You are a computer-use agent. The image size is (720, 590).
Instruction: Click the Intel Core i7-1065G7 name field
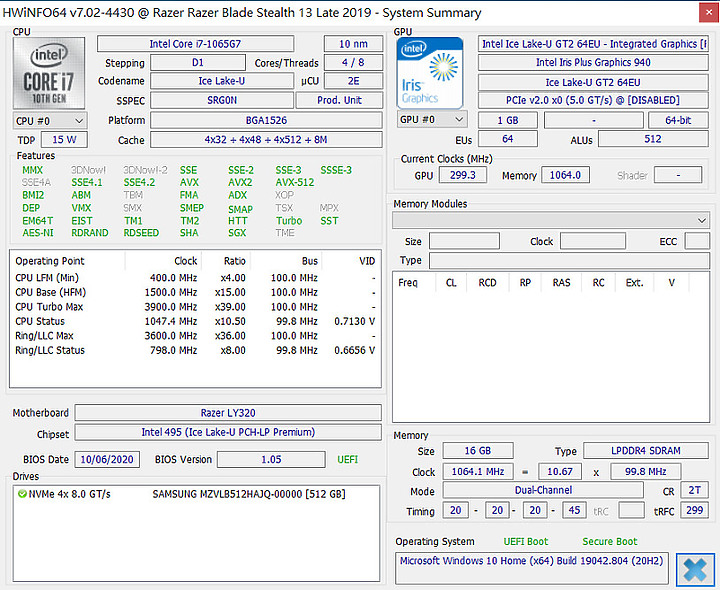pyautogui.click(x=195, y=44)
